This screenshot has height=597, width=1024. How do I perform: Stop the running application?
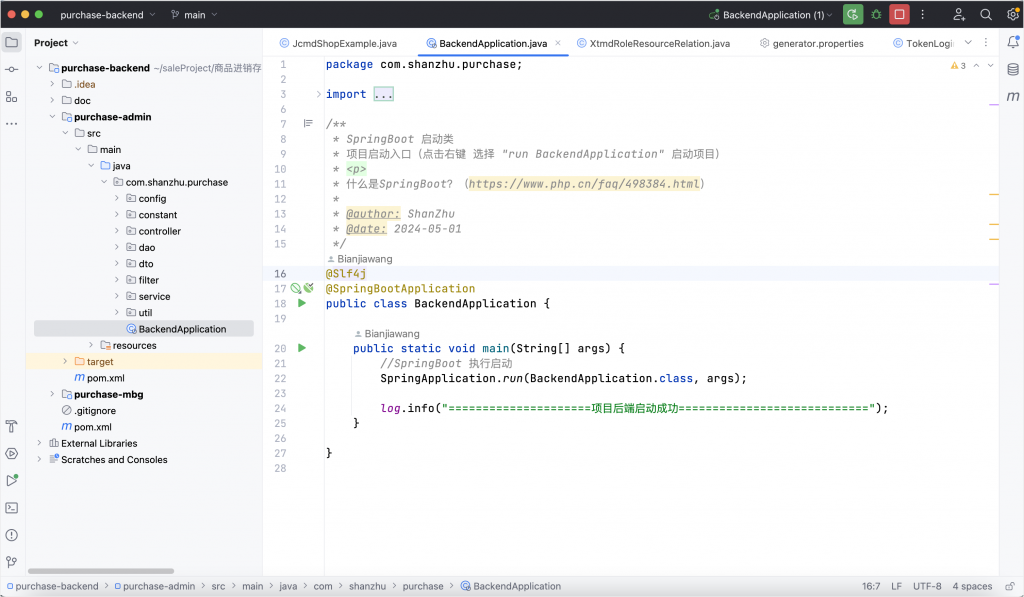pyautogui.click(x=900, y=15)
